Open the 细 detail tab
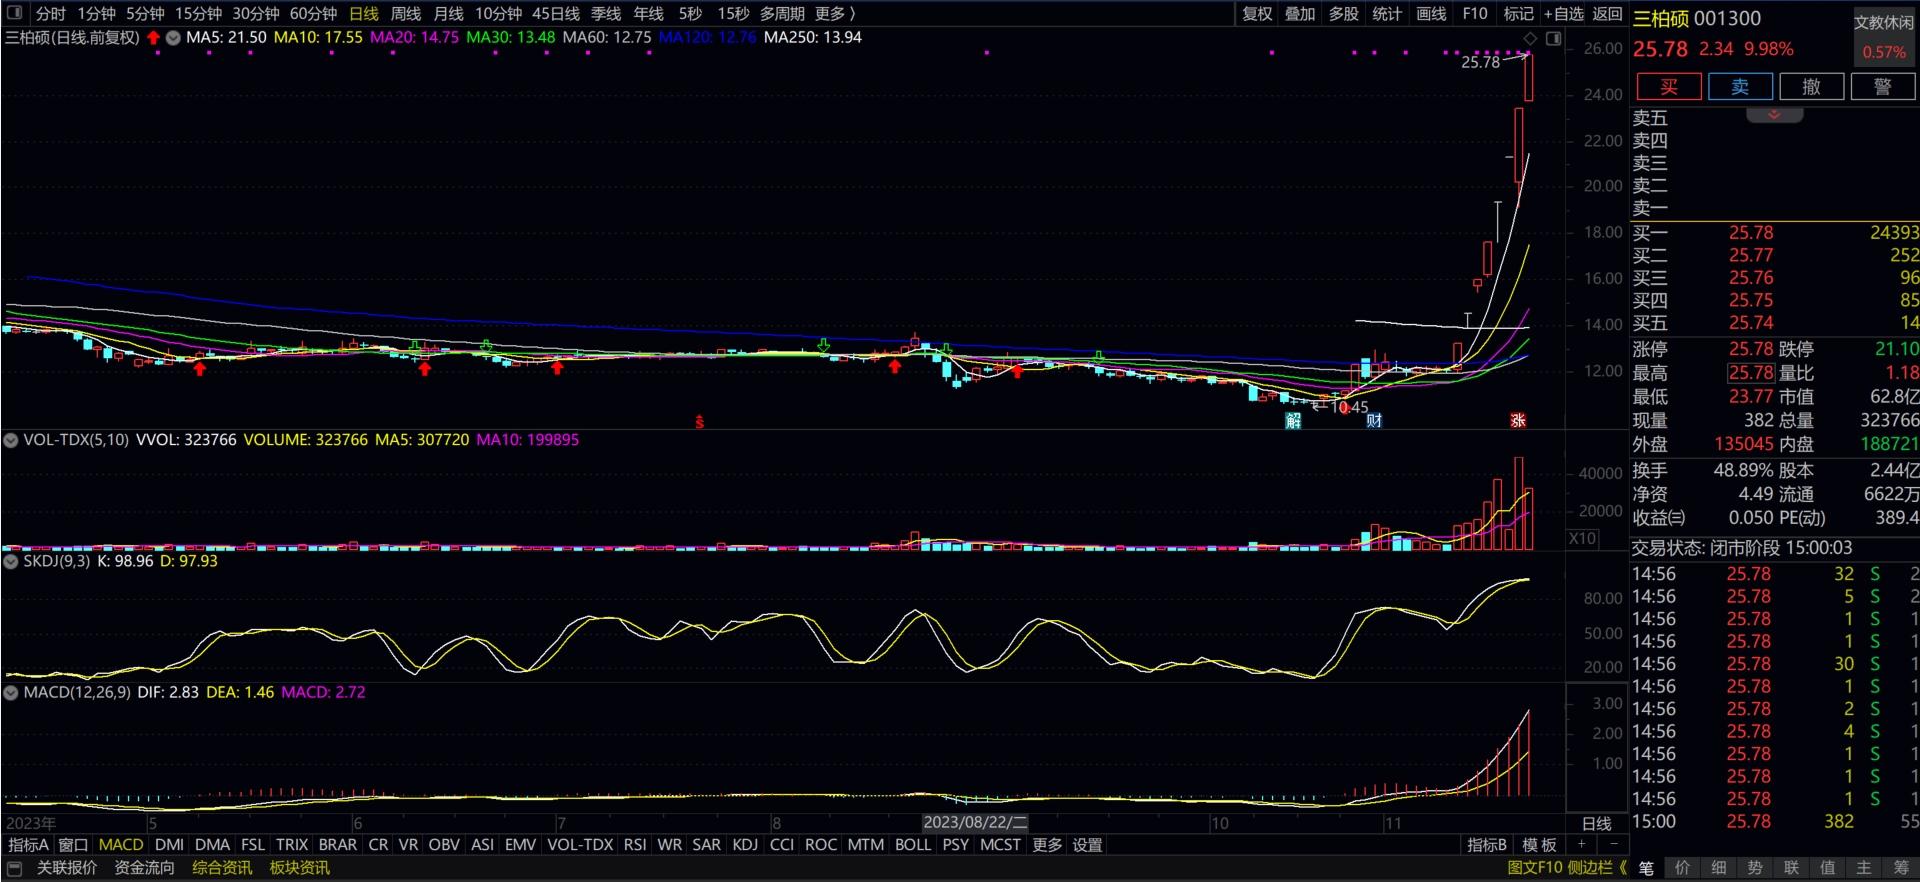This screenshot has width=1920, height=882. (1719, 868)
